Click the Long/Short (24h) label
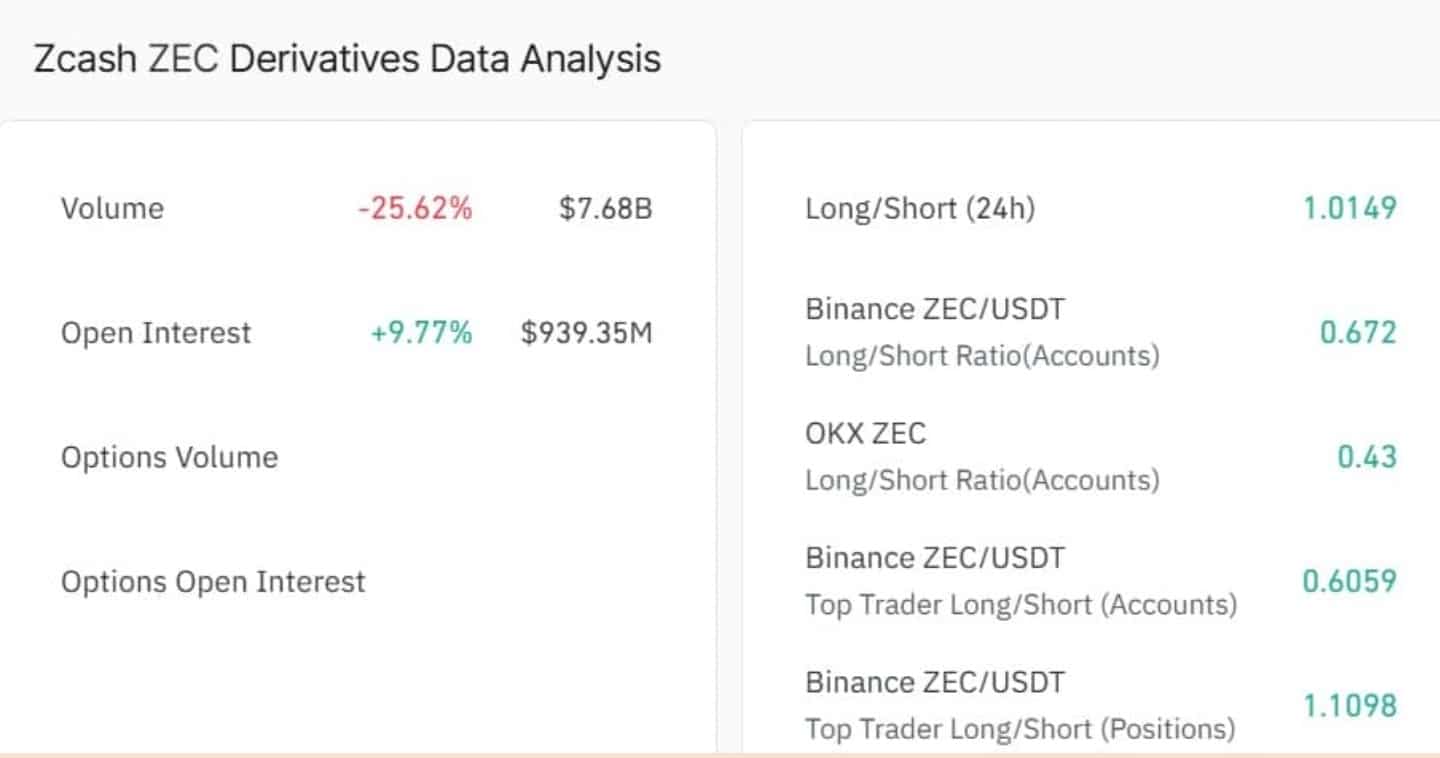 pos(920,209)
